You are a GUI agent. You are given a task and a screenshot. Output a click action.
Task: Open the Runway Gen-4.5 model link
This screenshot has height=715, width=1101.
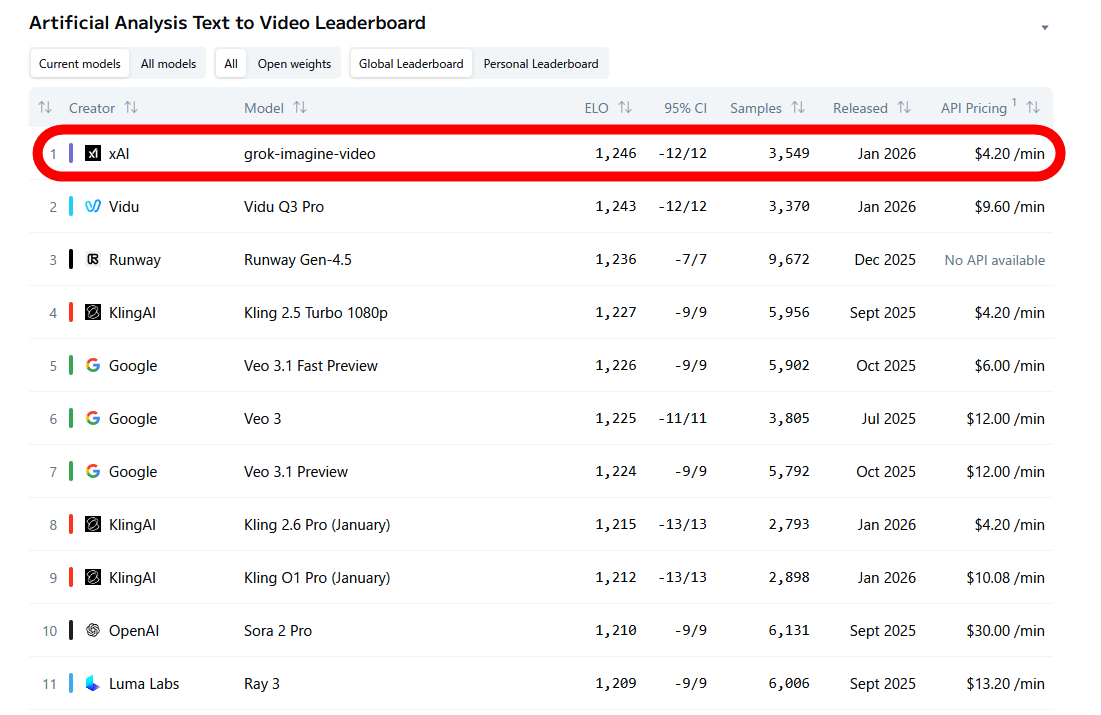coord(298,260)
